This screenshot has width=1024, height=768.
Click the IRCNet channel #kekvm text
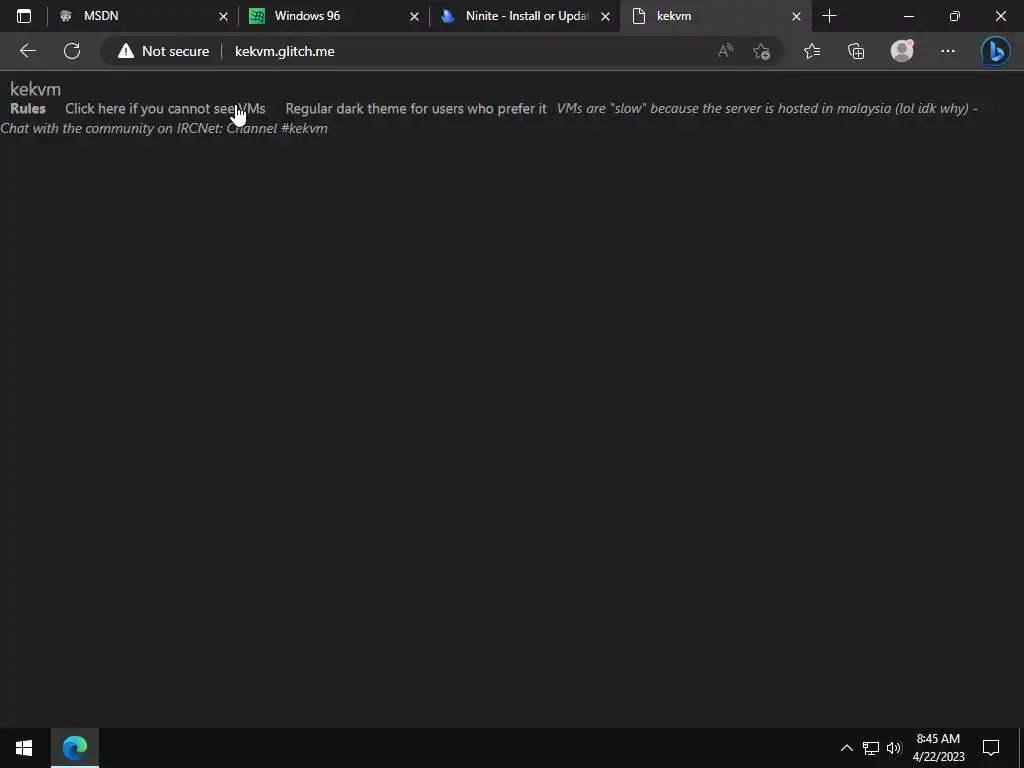163,128
